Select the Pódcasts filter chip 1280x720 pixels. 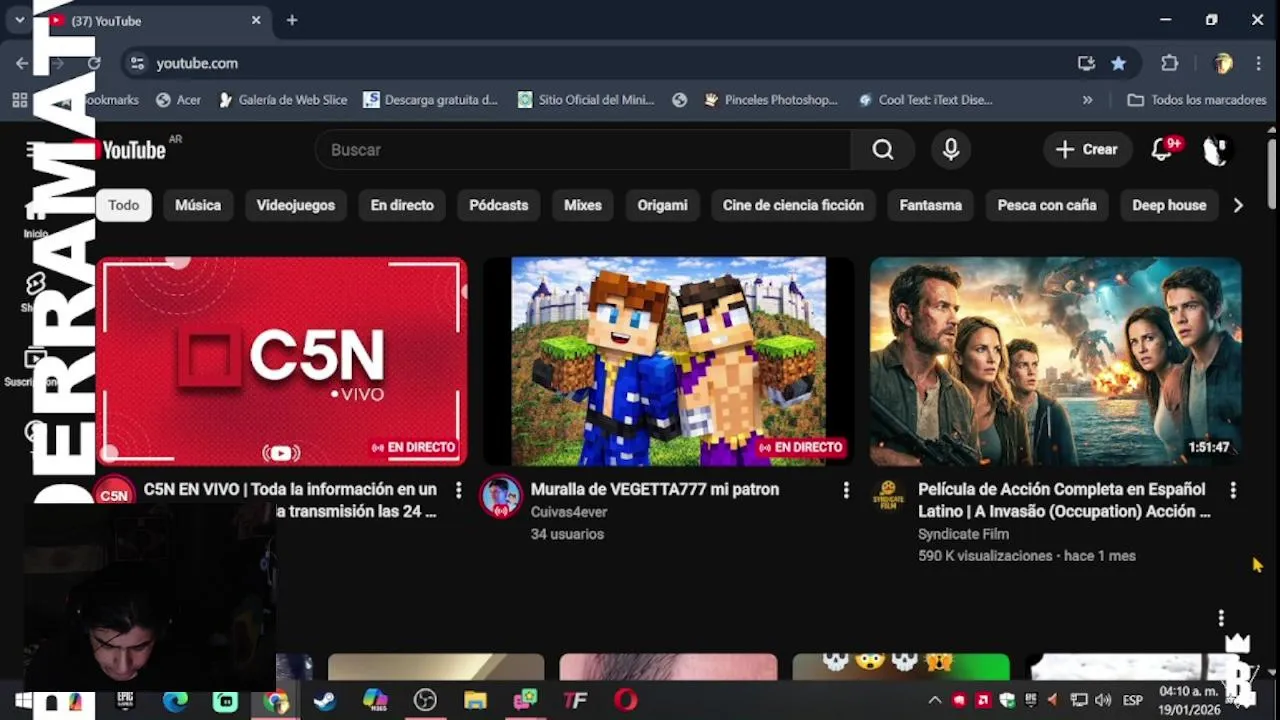click(498, 205)
